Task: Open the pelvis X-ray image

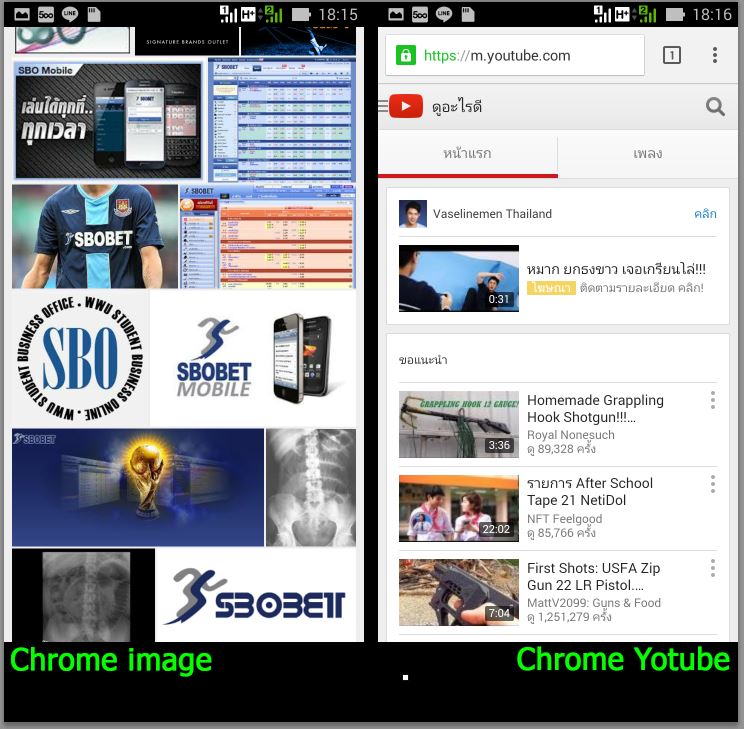Action: 311,487
